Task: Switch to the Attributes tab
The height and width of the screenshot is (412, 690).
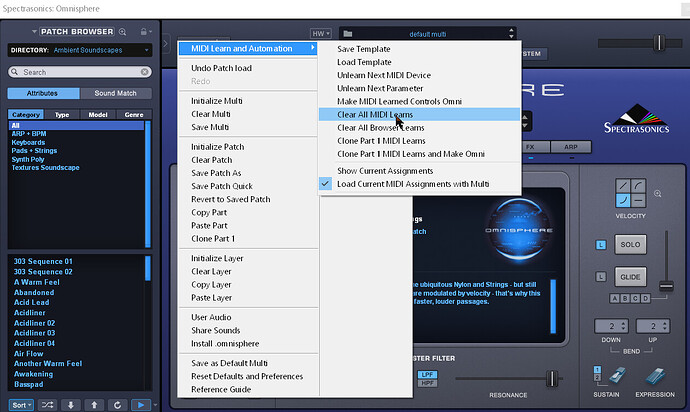Action: (44, 93)
